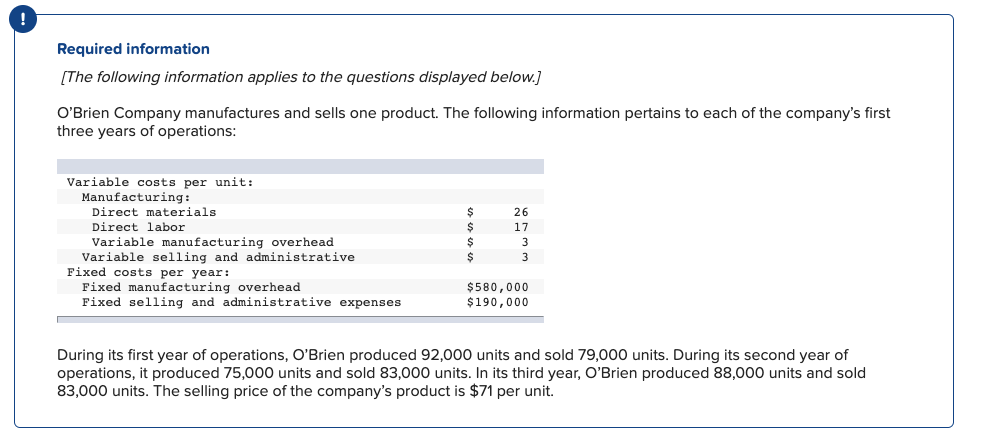Click "Variable manufacturing overhead" label
The height and width of the screenshot is (442, 998).
tap(213, 242)
